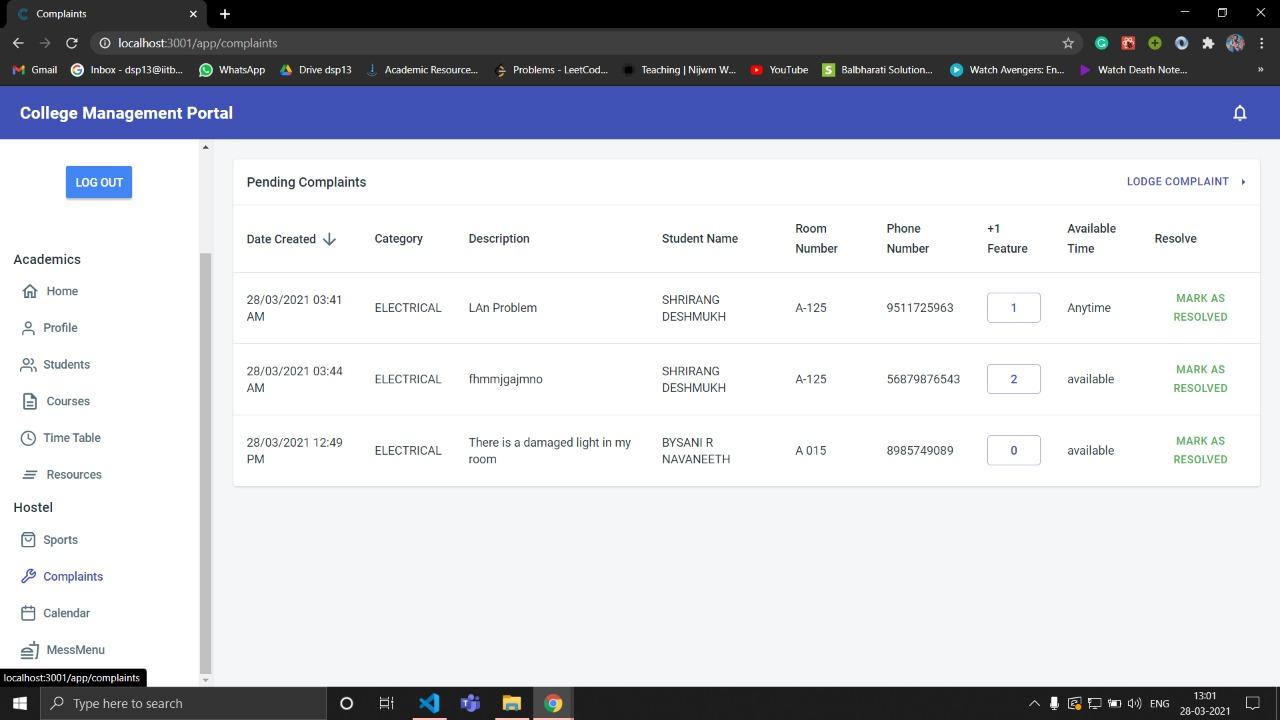Click the Sports bag icon
1280x720 pixels.
(x=28, y=540)
